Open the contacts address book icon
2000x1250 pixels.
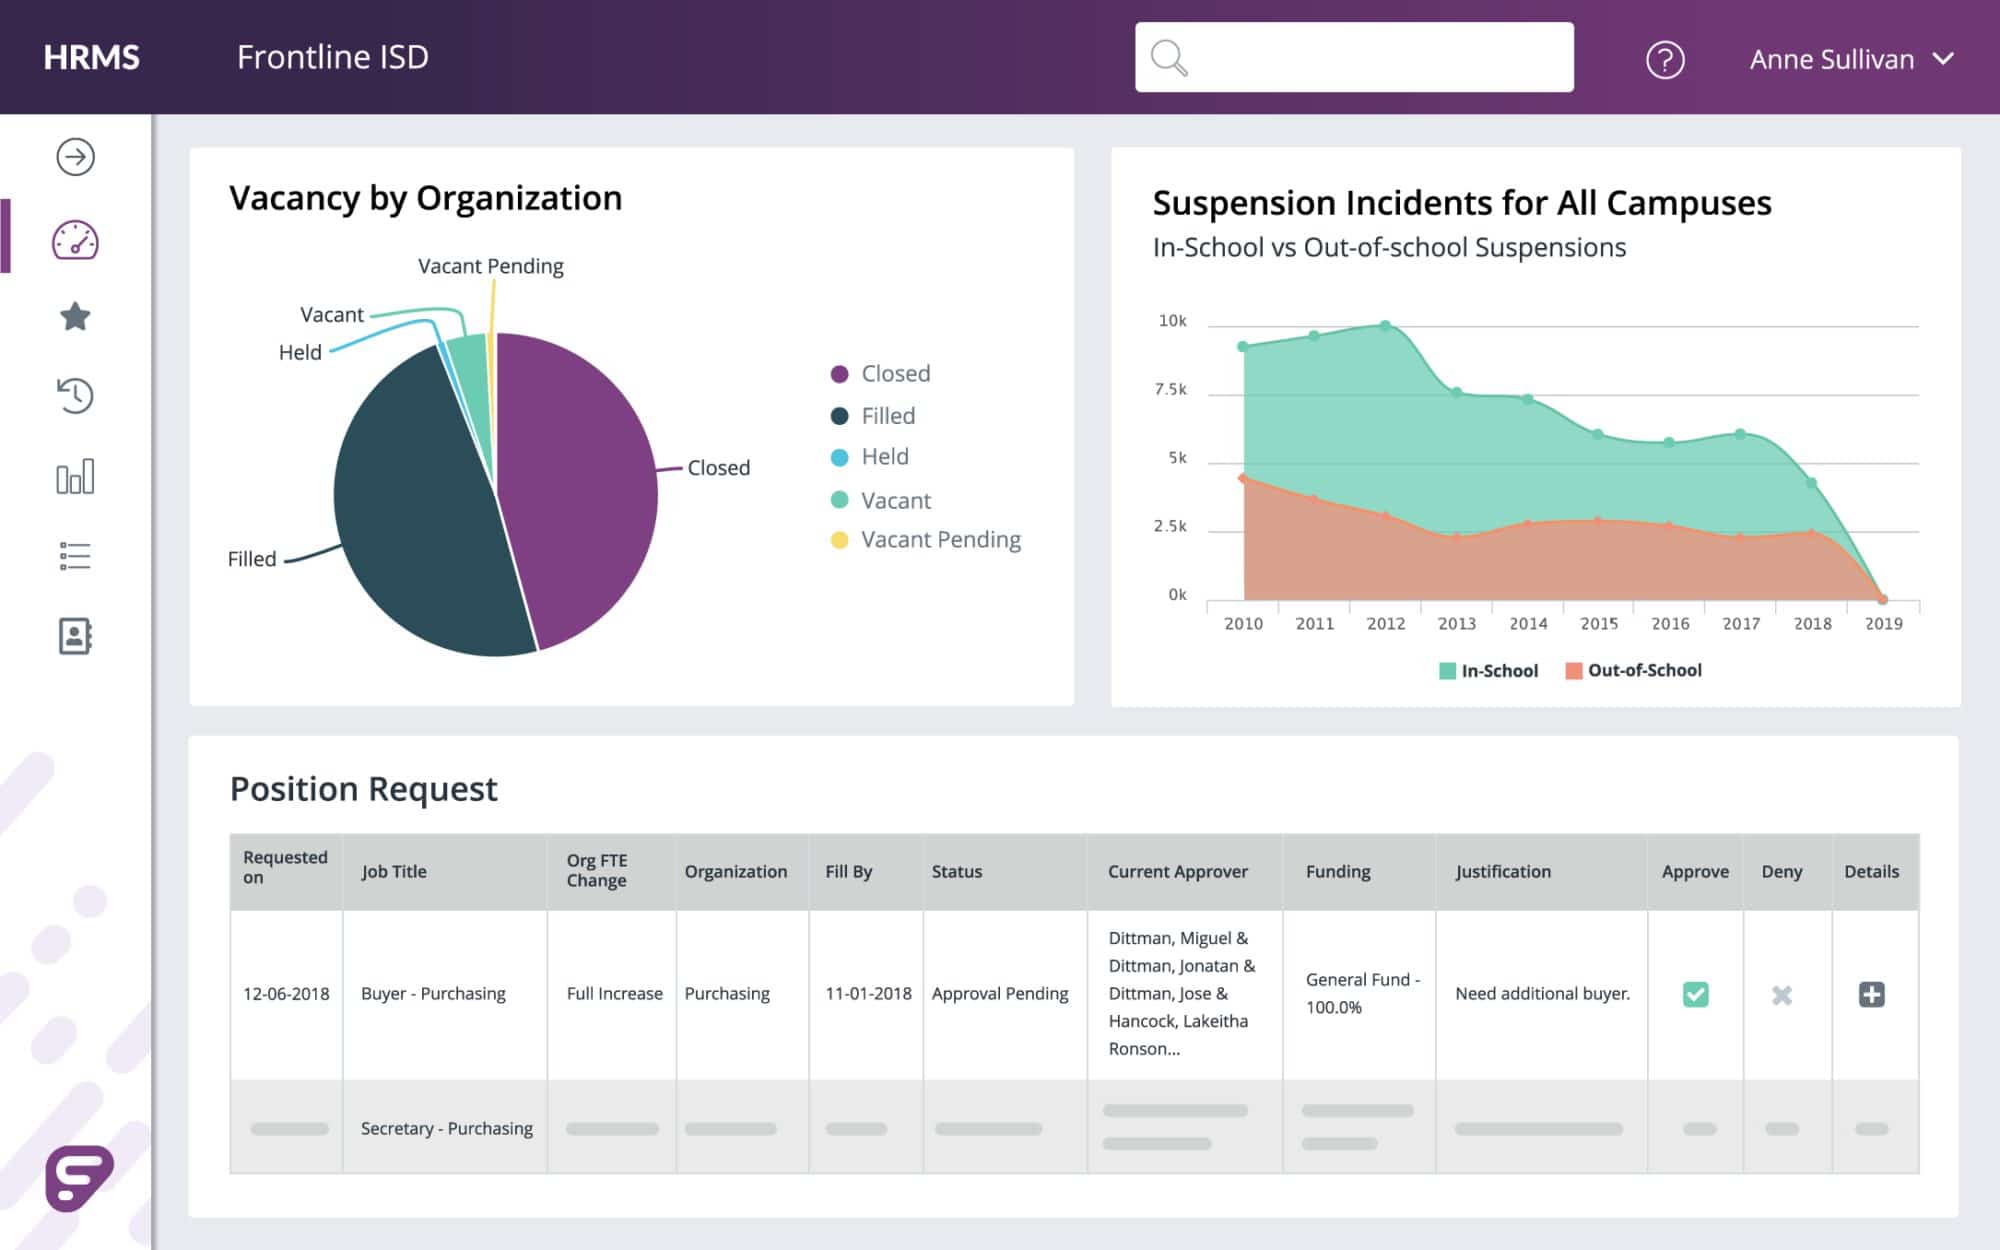75,636
